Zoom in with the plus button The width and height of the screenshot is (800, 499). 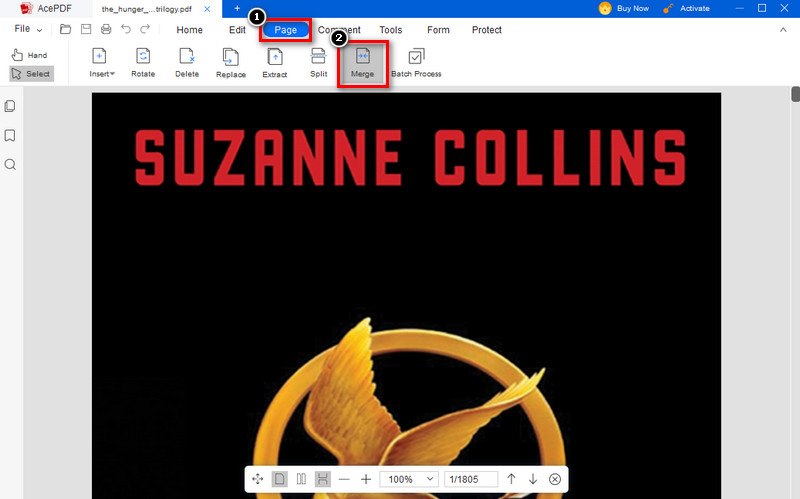[x=366, y=479]
